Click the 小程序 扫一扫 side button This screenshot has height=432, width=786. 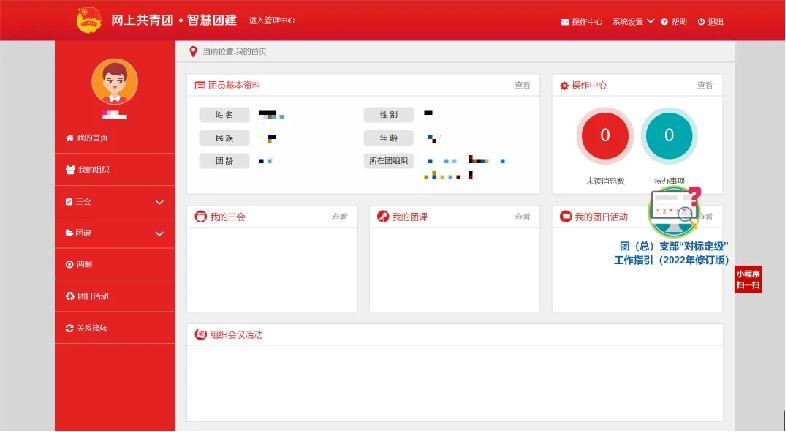click(748, 279)
